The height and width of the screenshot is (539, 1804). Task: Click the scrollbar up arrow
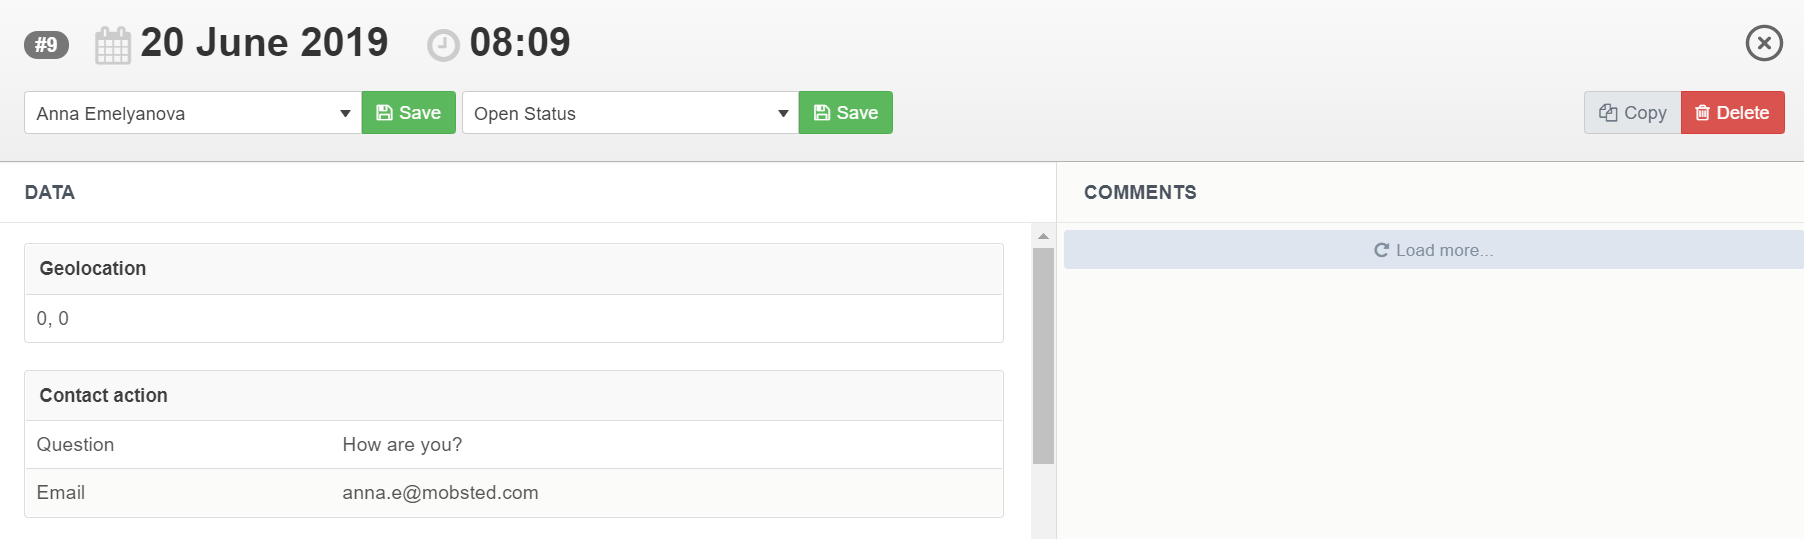tap(1043, 236)
